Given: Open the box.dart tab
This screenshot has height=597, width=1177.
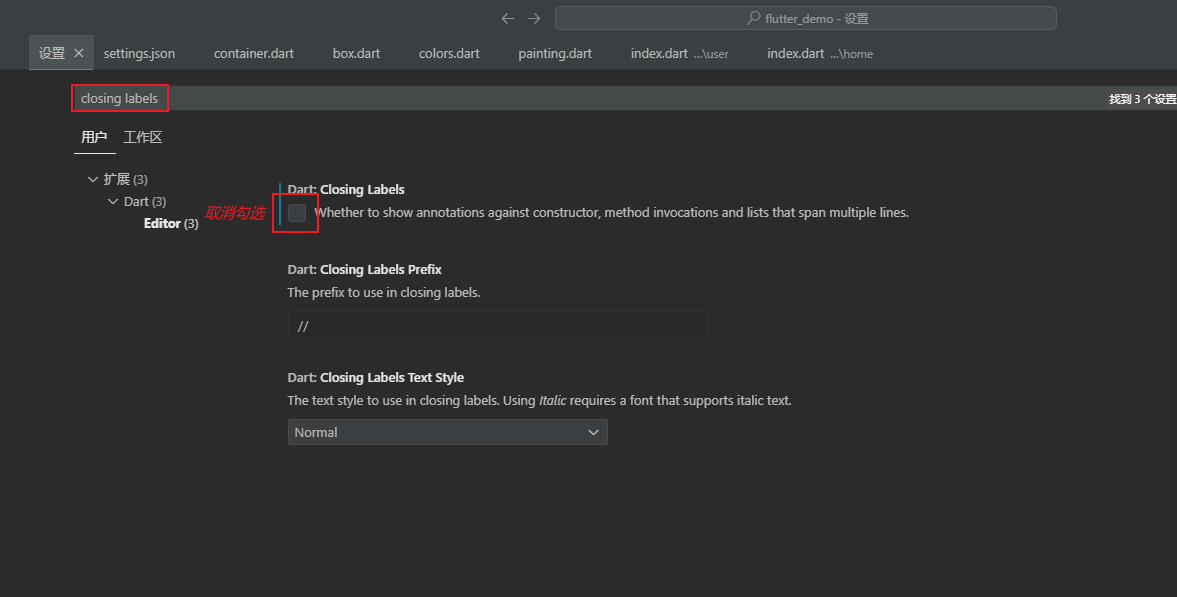Looking at the screenshot, I should click(356, 54).
